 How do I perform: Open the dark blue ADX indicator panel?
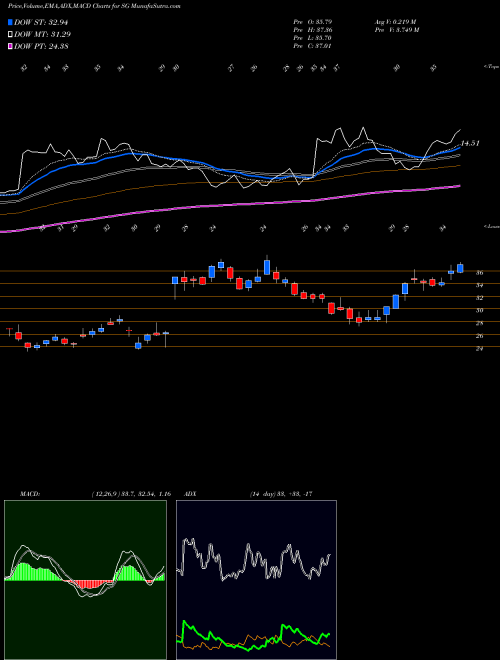pyautogui.click(x=256, y=580)
